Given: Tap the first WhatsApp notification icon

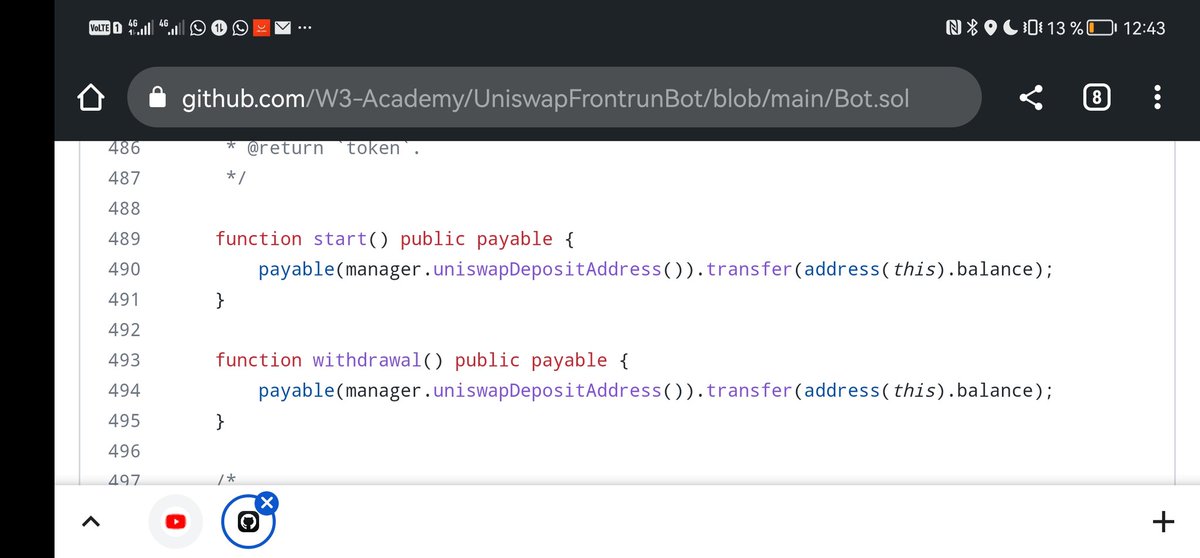Looking at the screenshot, I should (x=197, y=29).
